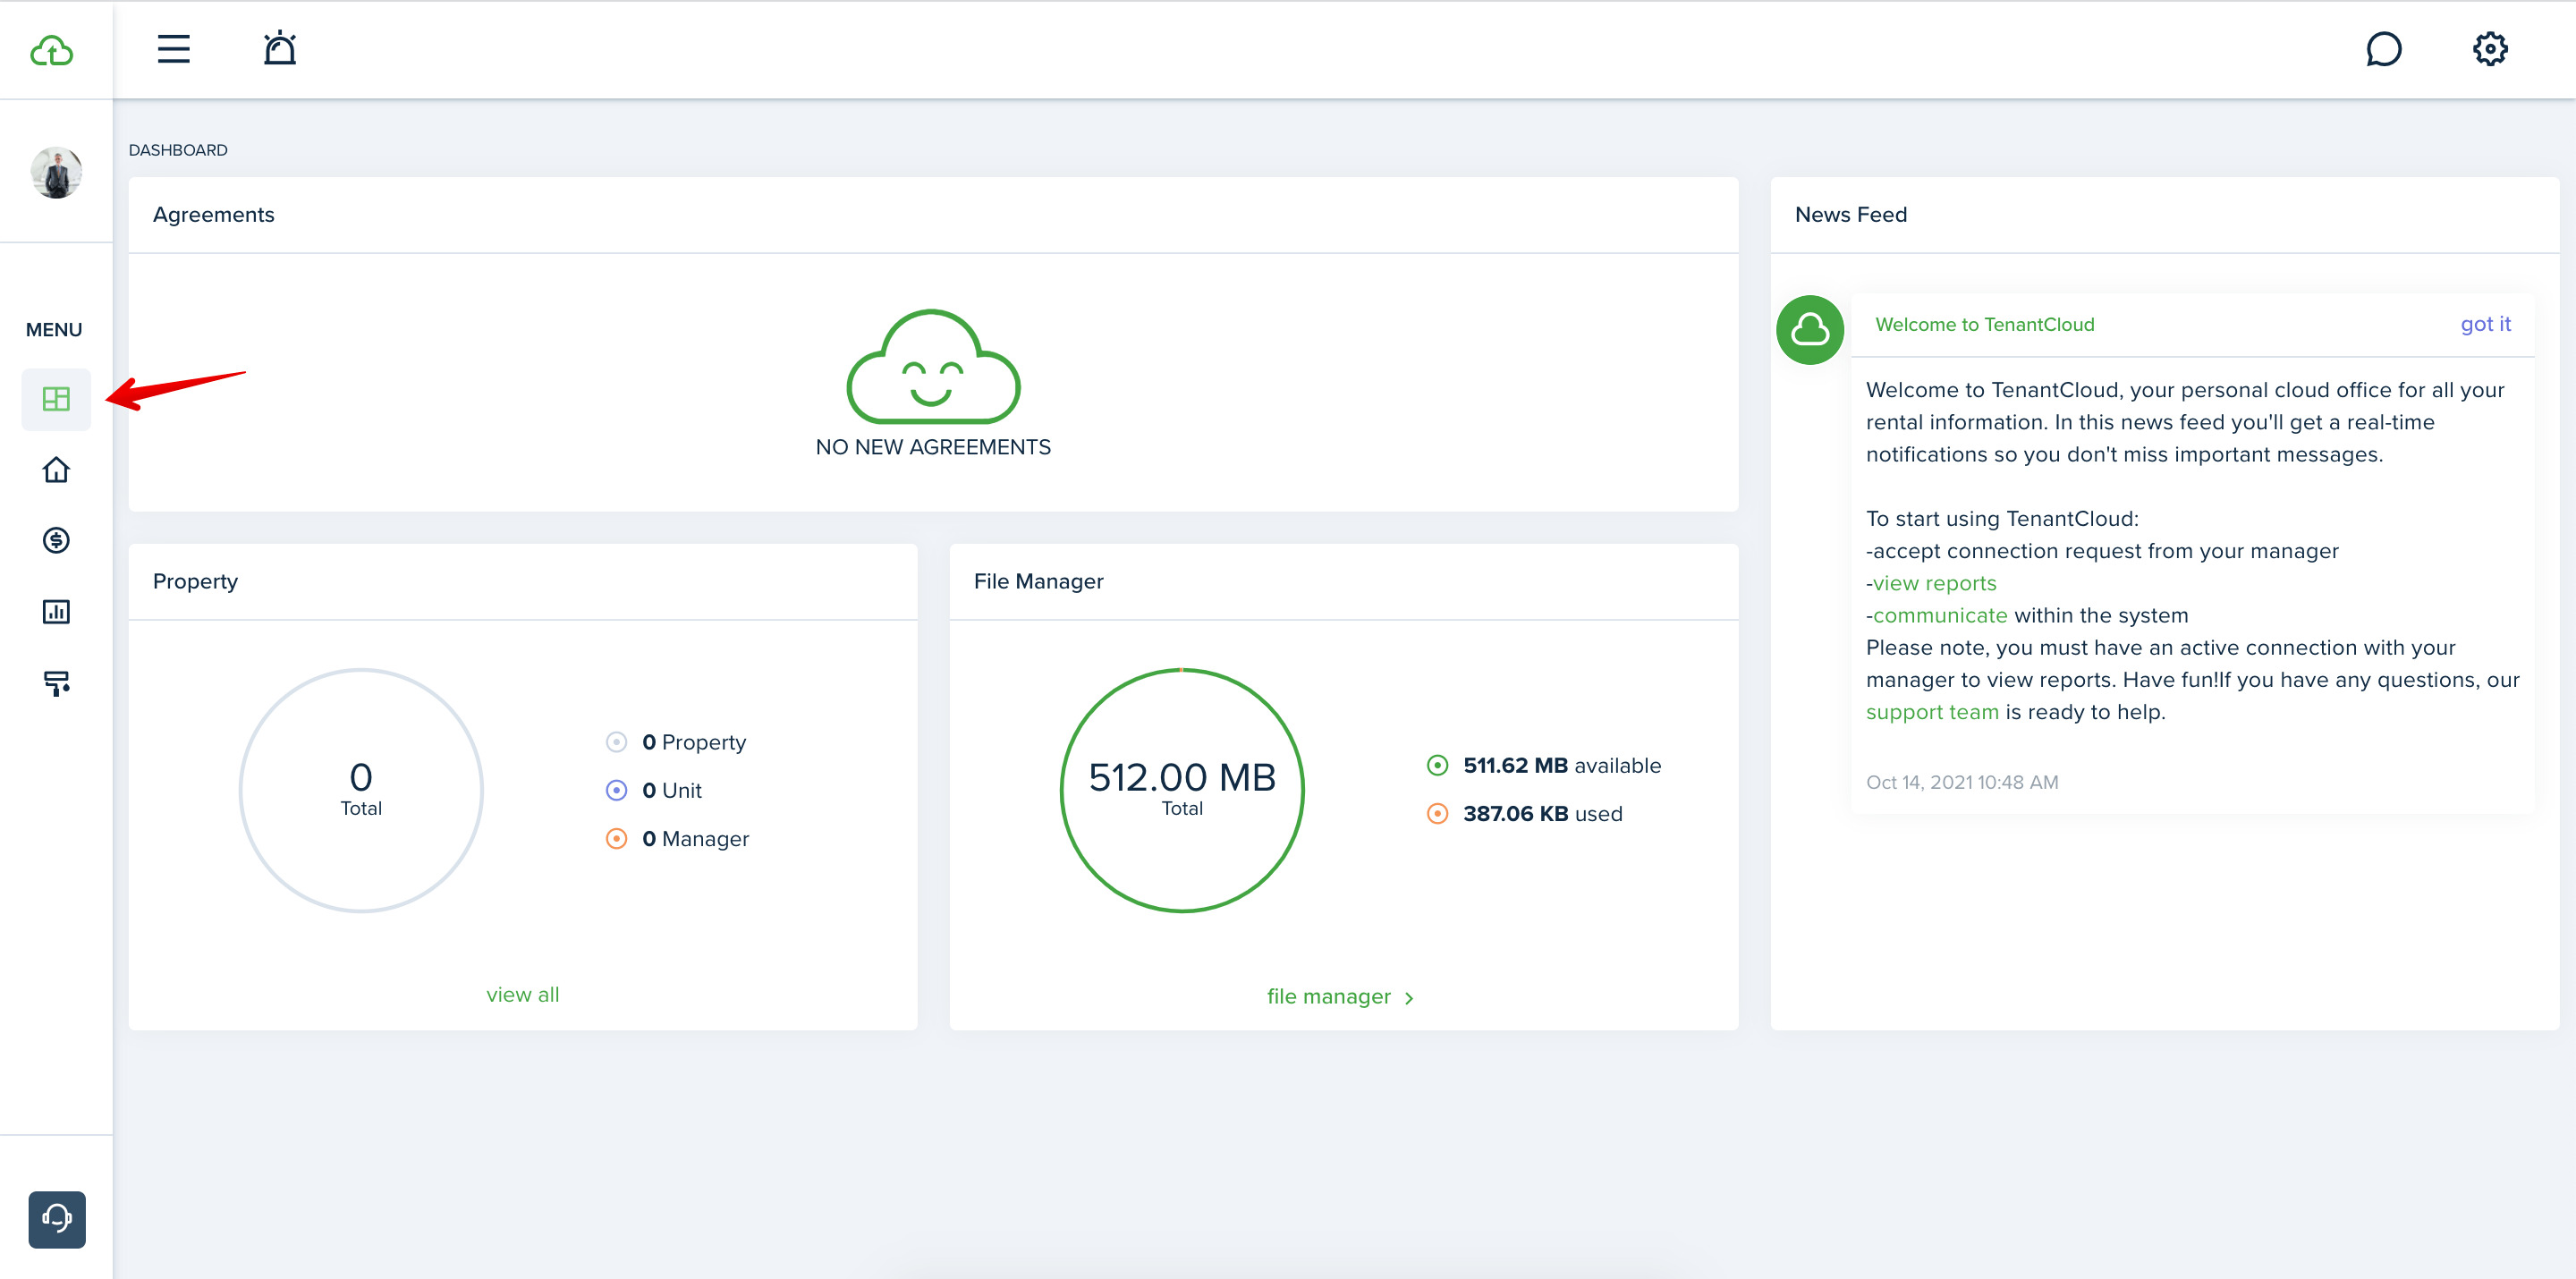This screenshot has height=1279, width=2576.
Task: Click the 0 Manager legend marker
Action: pos(616,839)
